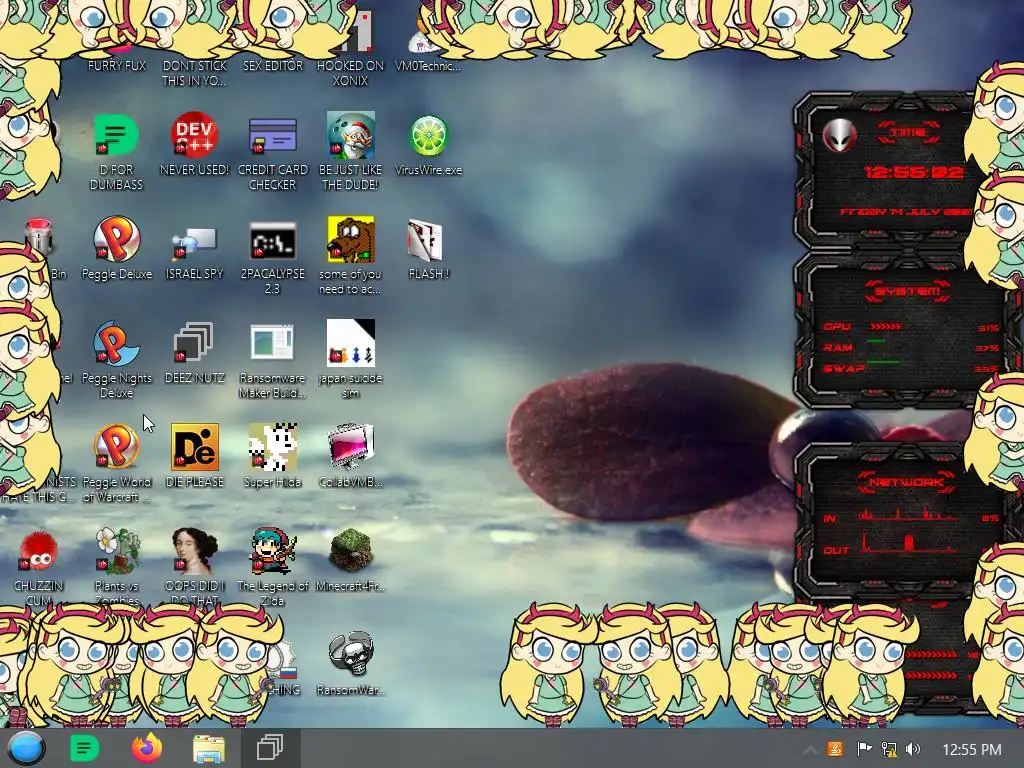1024x768 pixels.
Task: Click the CPU usage bar in widget
Action: click(886, 326)
